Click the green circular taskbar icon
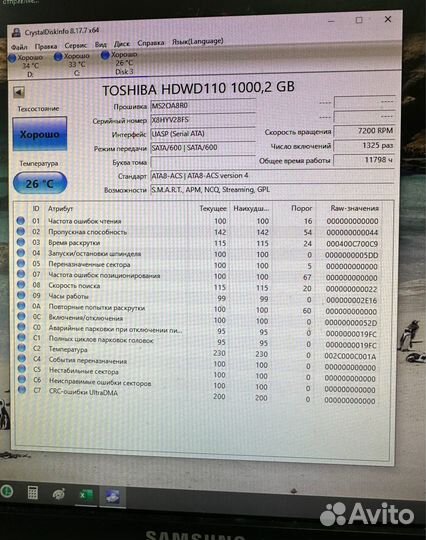The image size is (426, 540). pyautogui.click(x=7, y=491)
